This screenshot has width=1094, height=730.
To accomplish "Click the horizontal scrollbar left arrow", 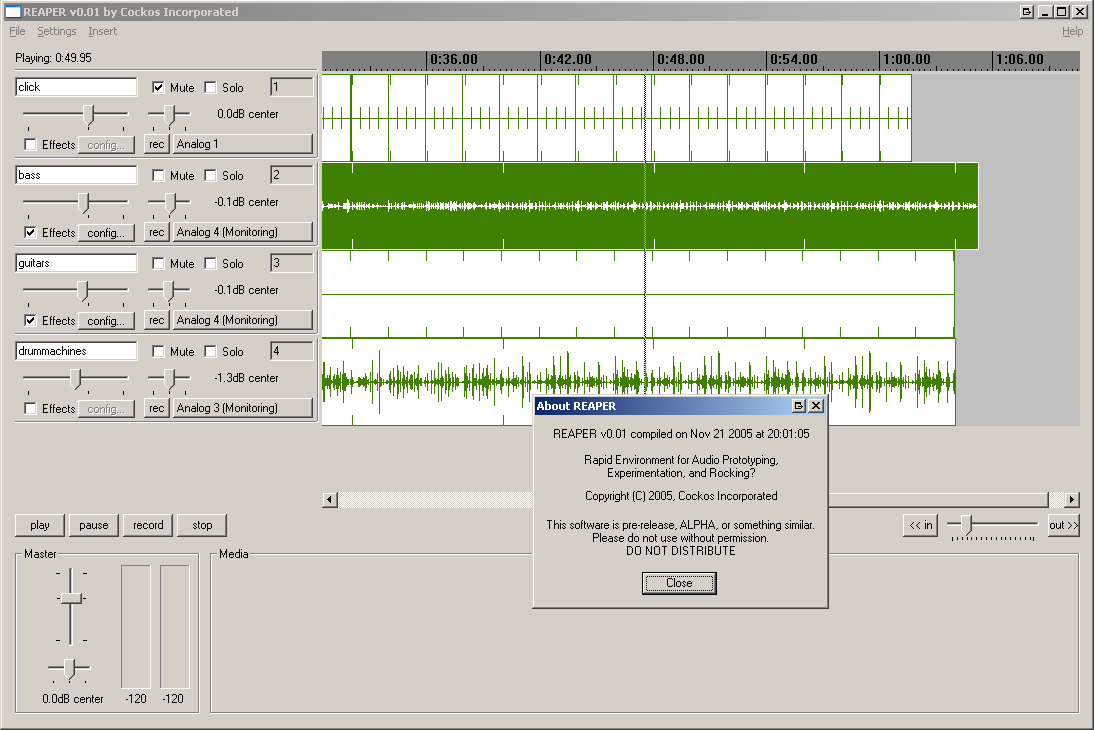I will (330, 500).
